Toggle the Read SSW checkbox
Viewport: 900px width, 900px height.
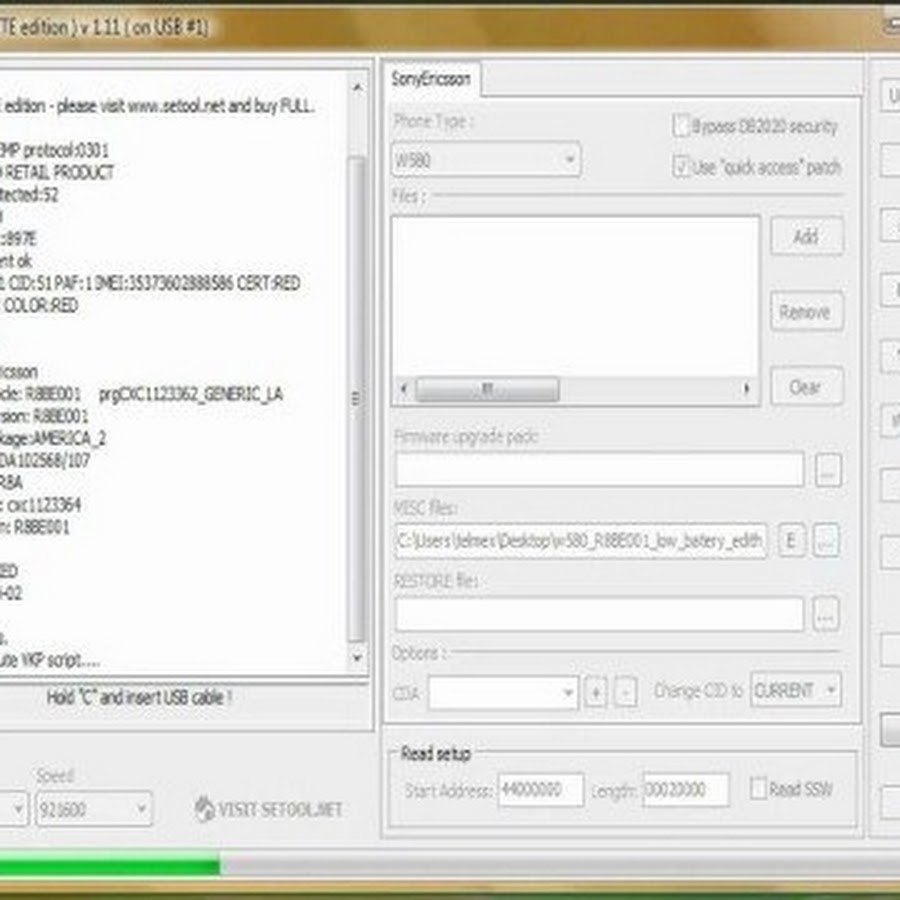[759, 789]
